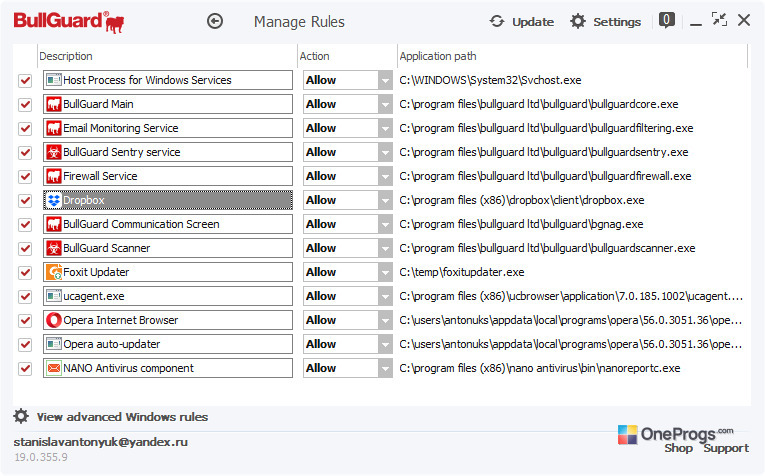Open Action dropdown for NANO Antivirus component
This screenshot has height=476, width=765.
385,368
